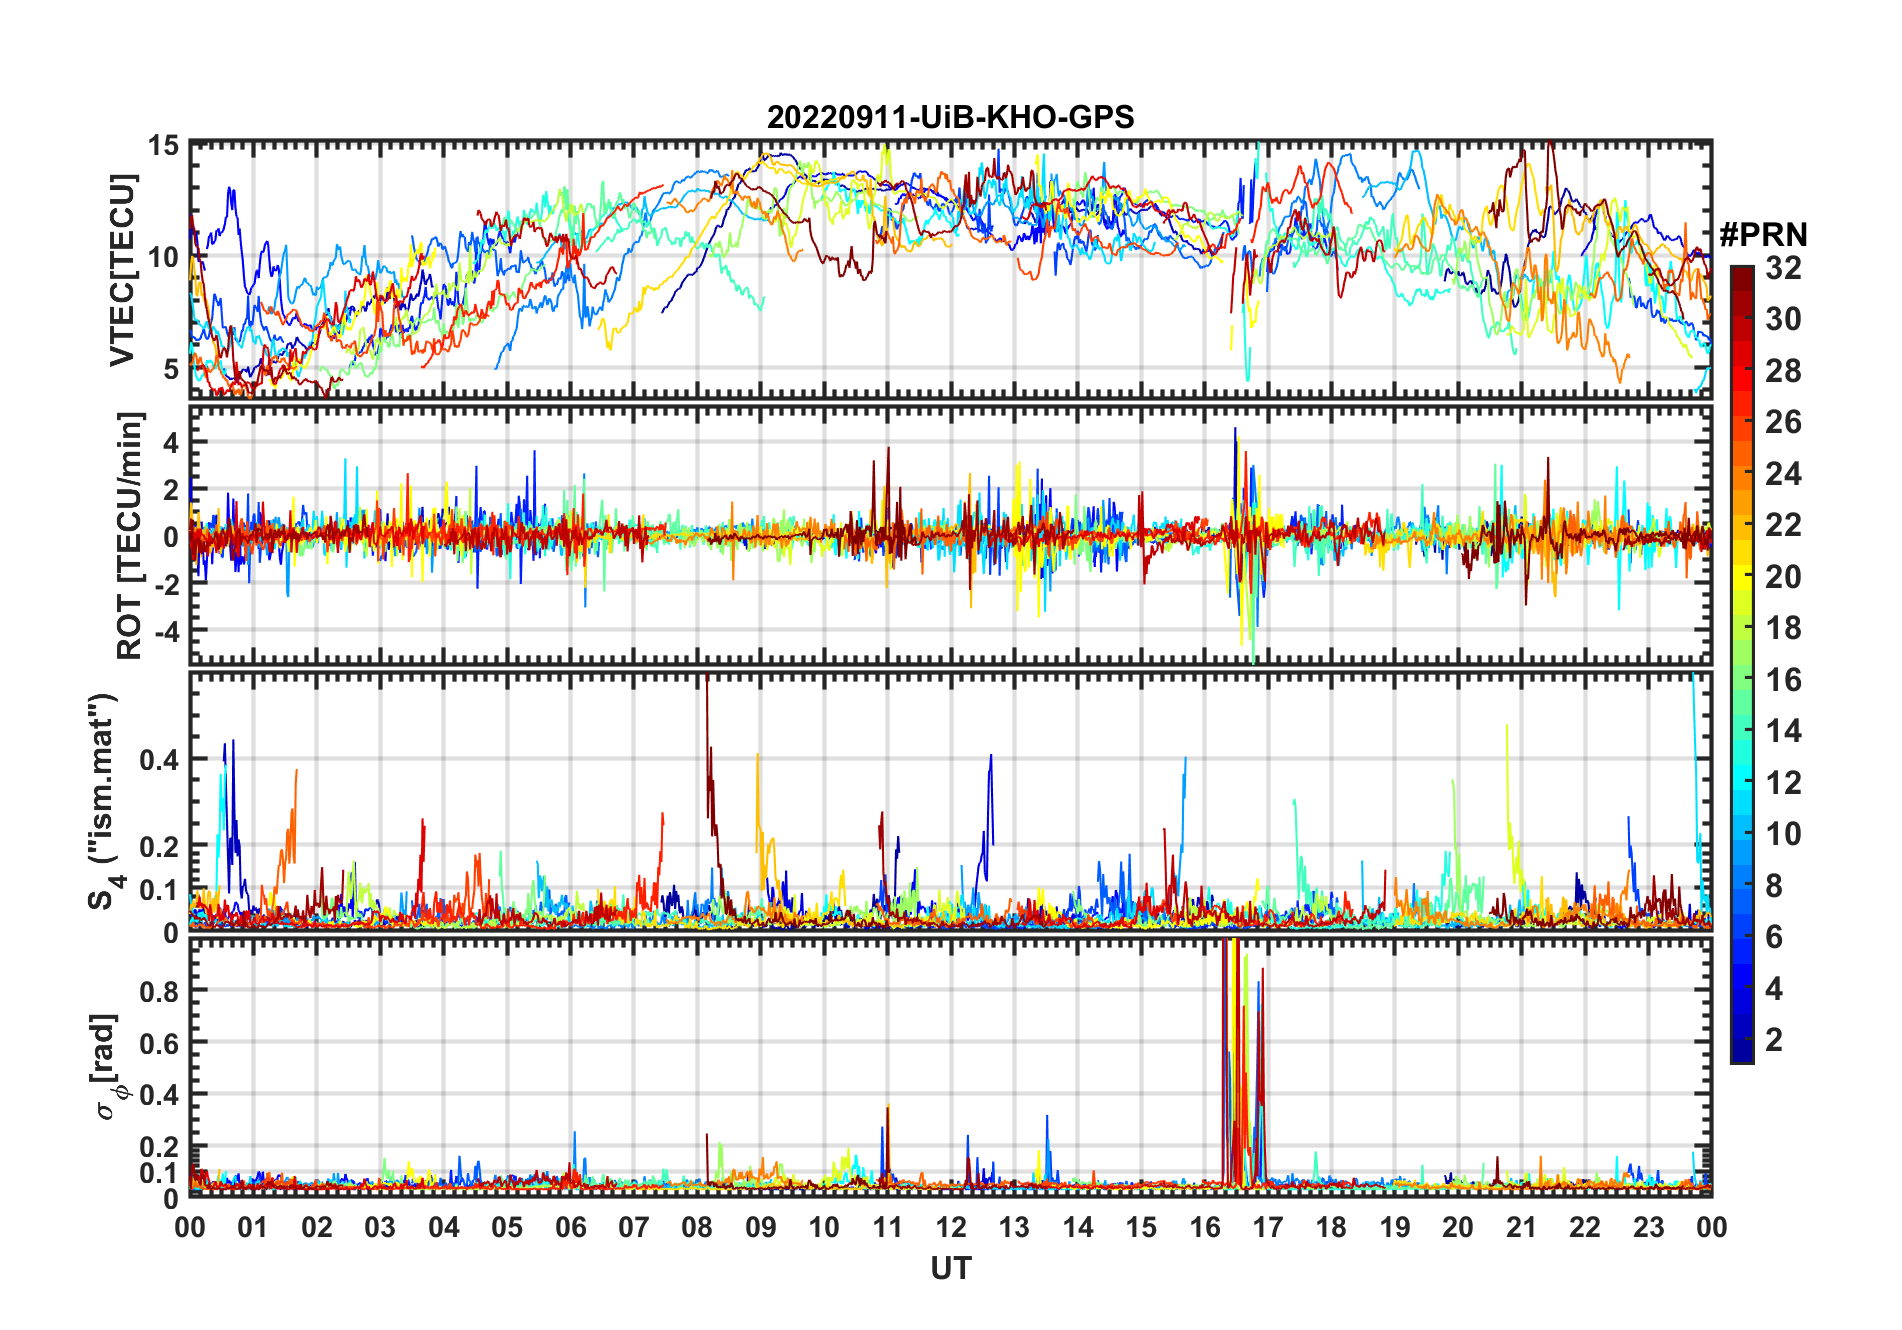Click colorbar tick label 20
Screen dimensions: 1902x1330
(1783, 576)
